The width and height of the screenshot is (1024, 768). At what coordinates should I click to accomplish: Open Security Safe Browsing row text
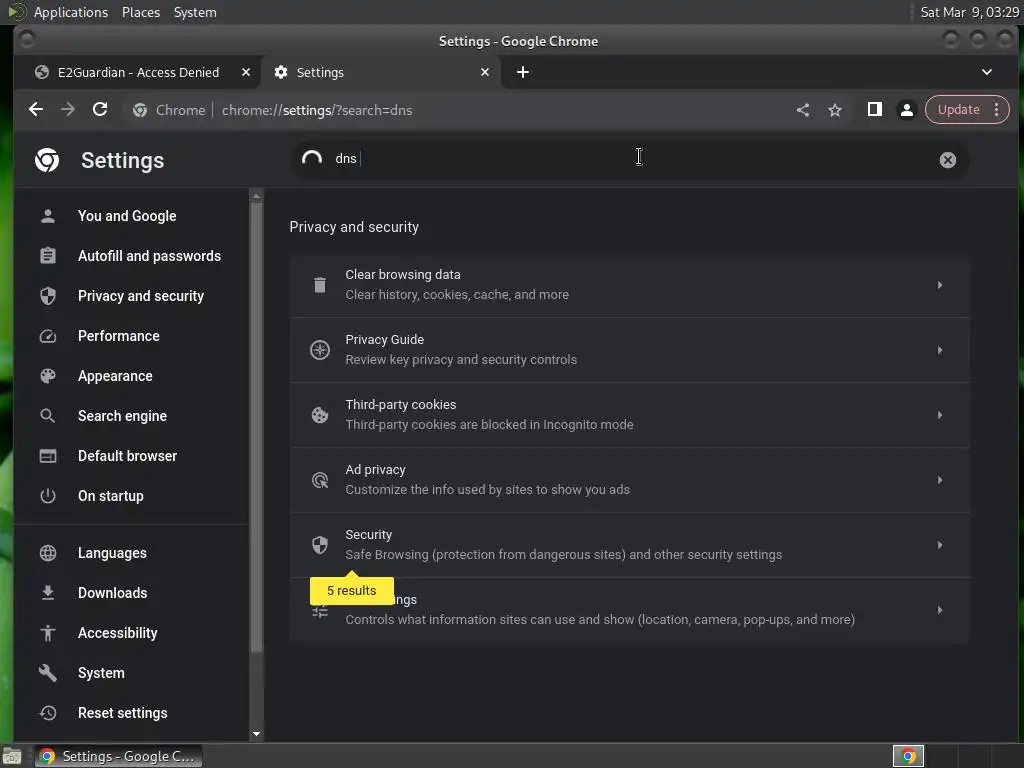[x=564, y=545]
